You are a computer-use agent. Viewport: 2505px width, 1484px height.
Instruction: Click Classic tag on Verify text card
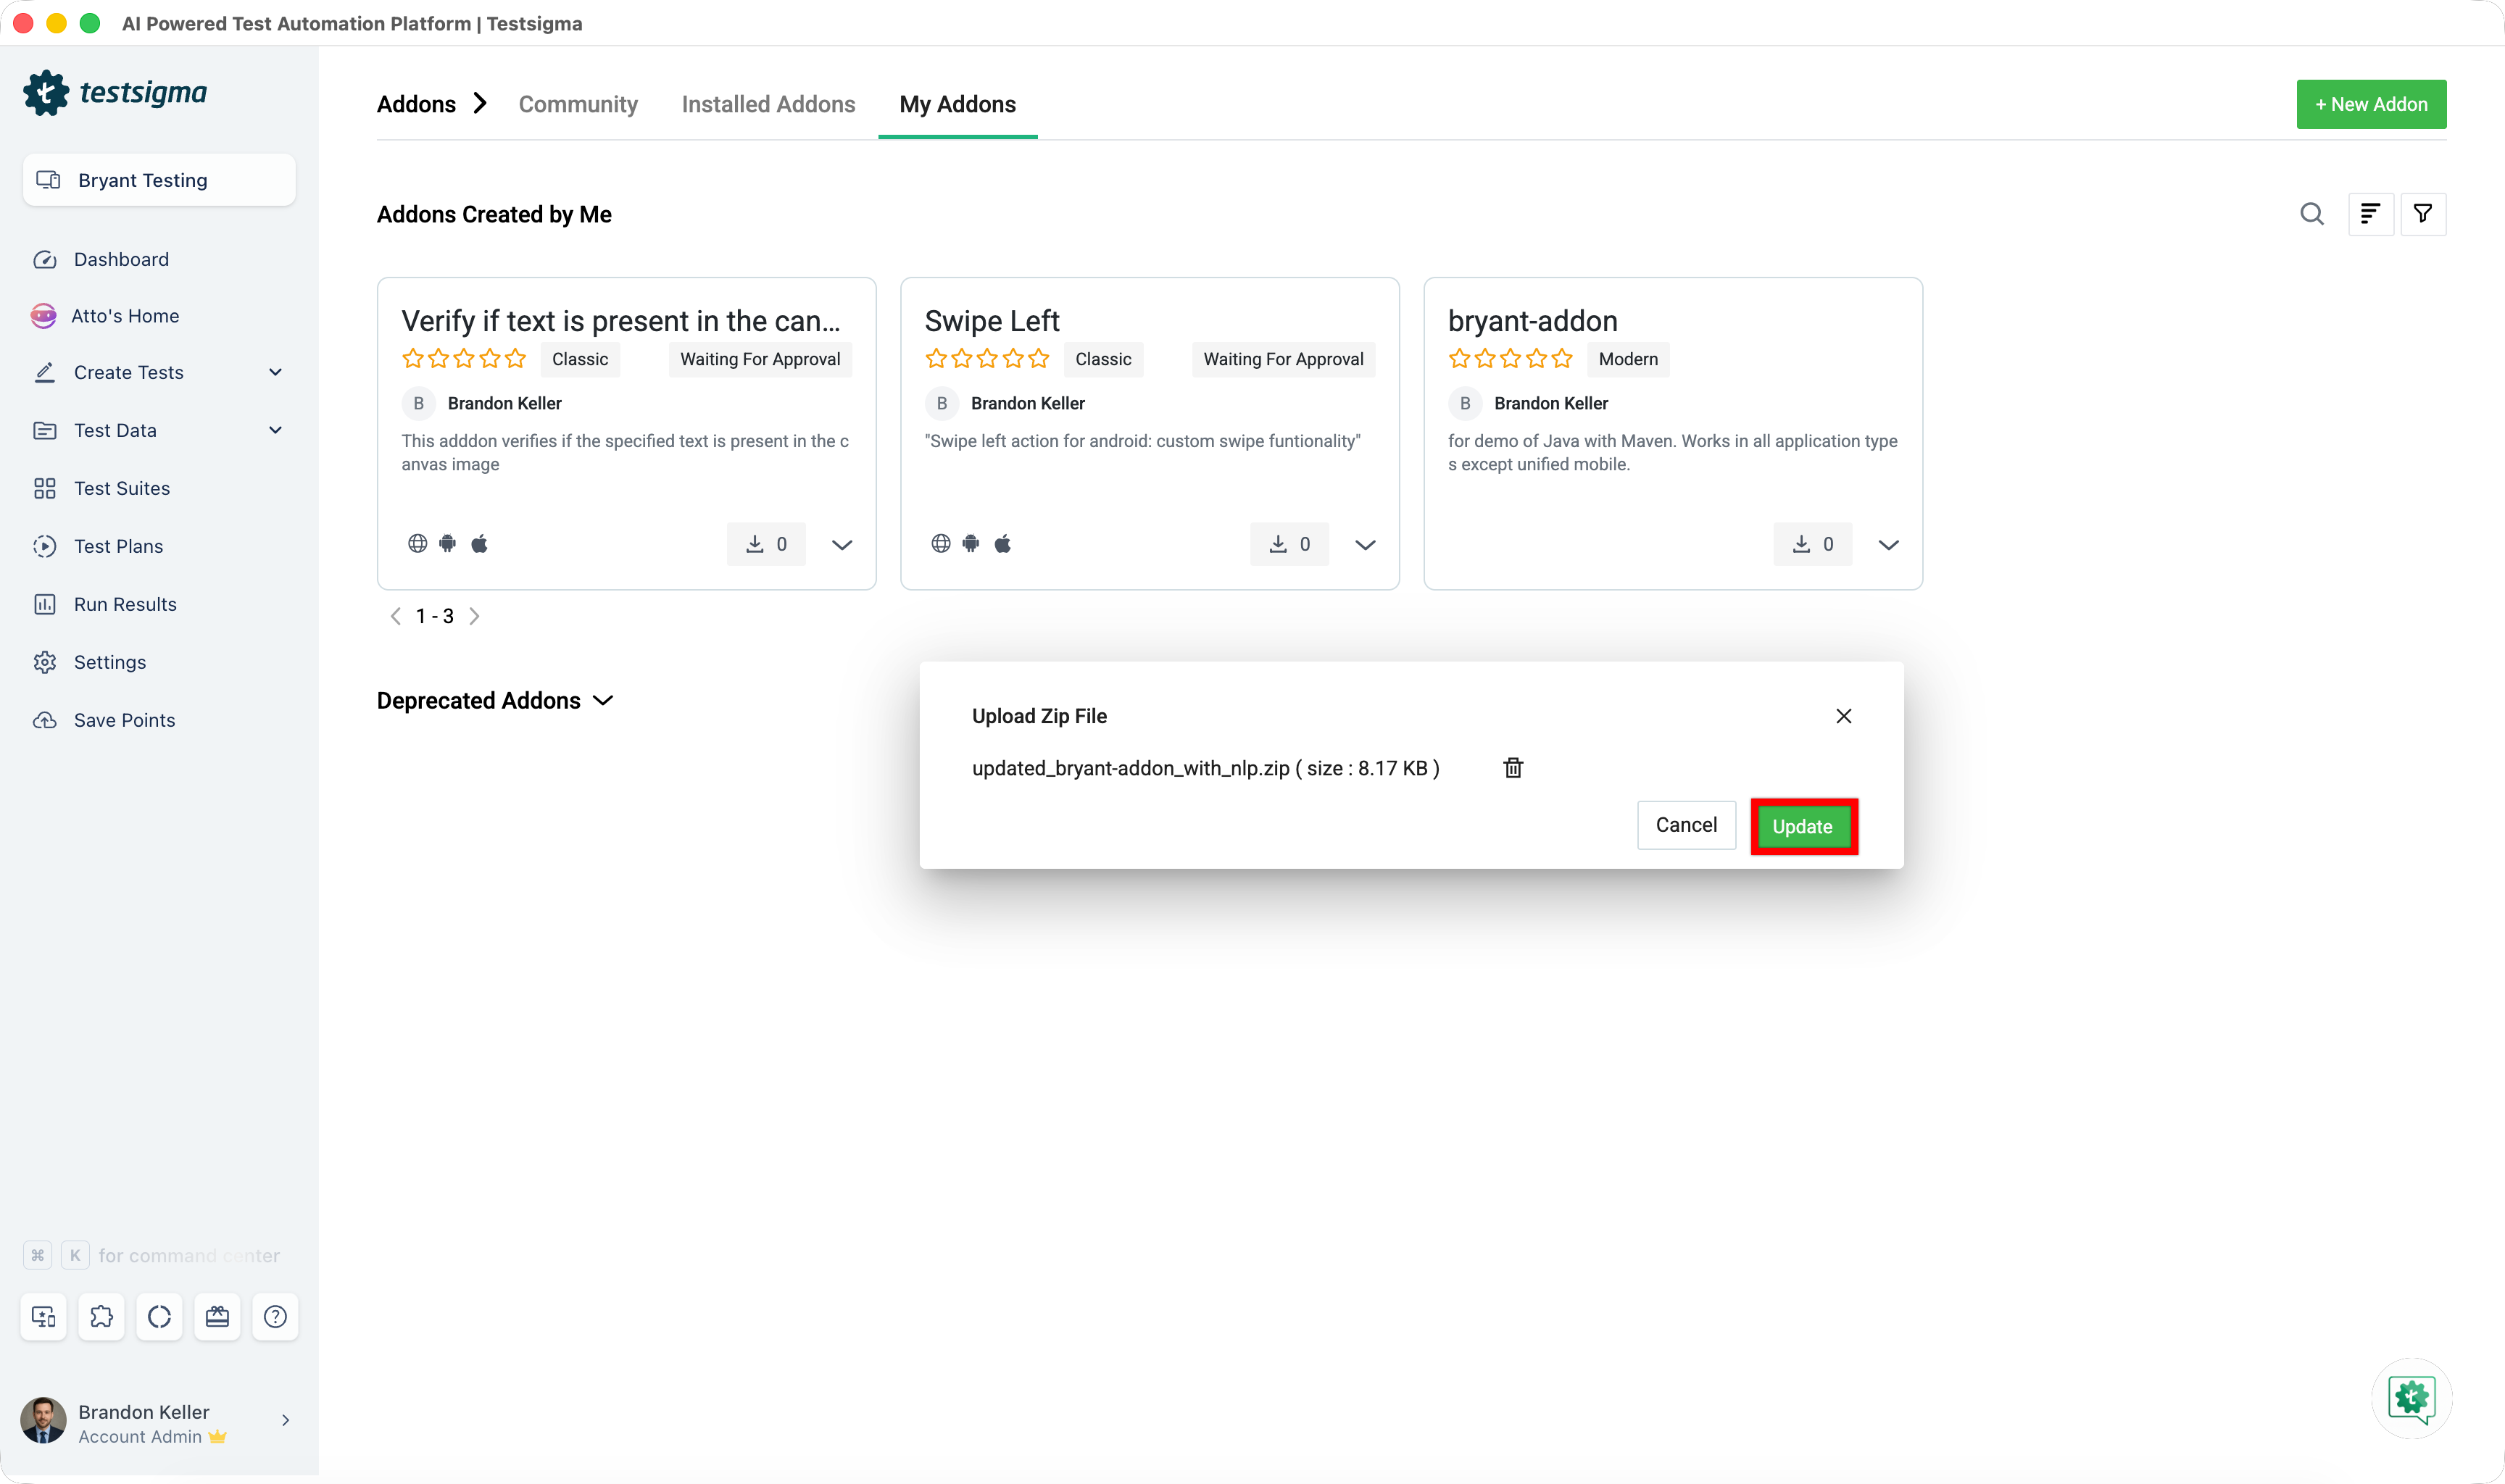[580, 360]
